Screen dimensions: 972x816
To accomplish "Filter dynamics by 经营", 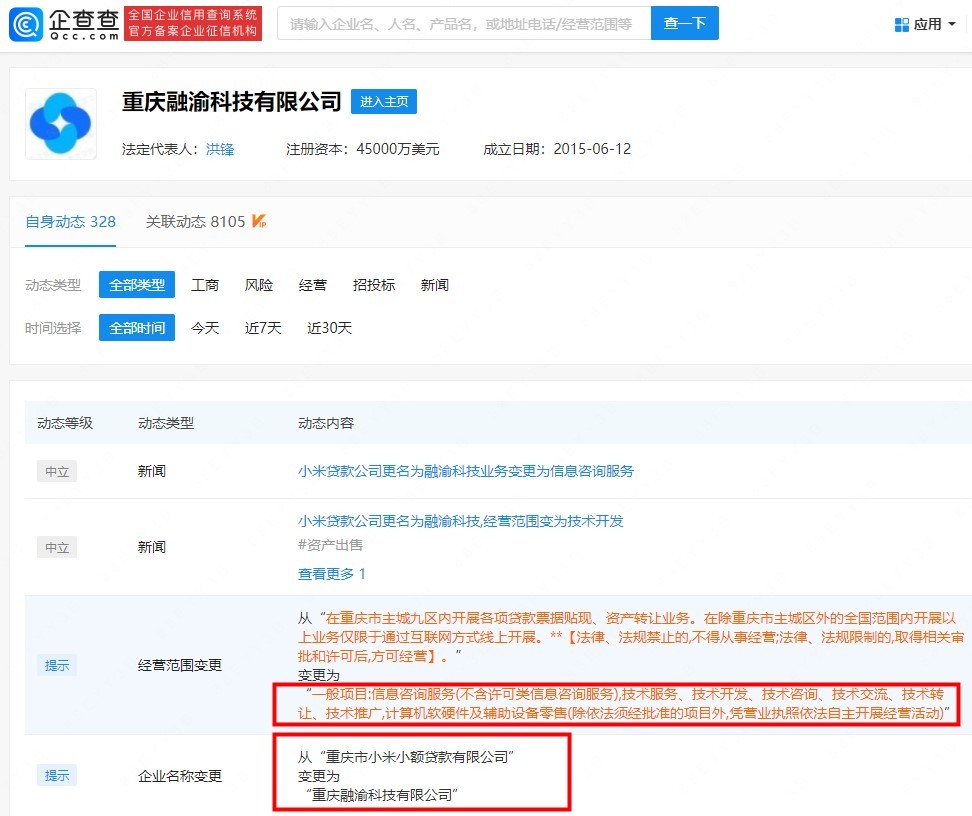I will tap(312, 285).
